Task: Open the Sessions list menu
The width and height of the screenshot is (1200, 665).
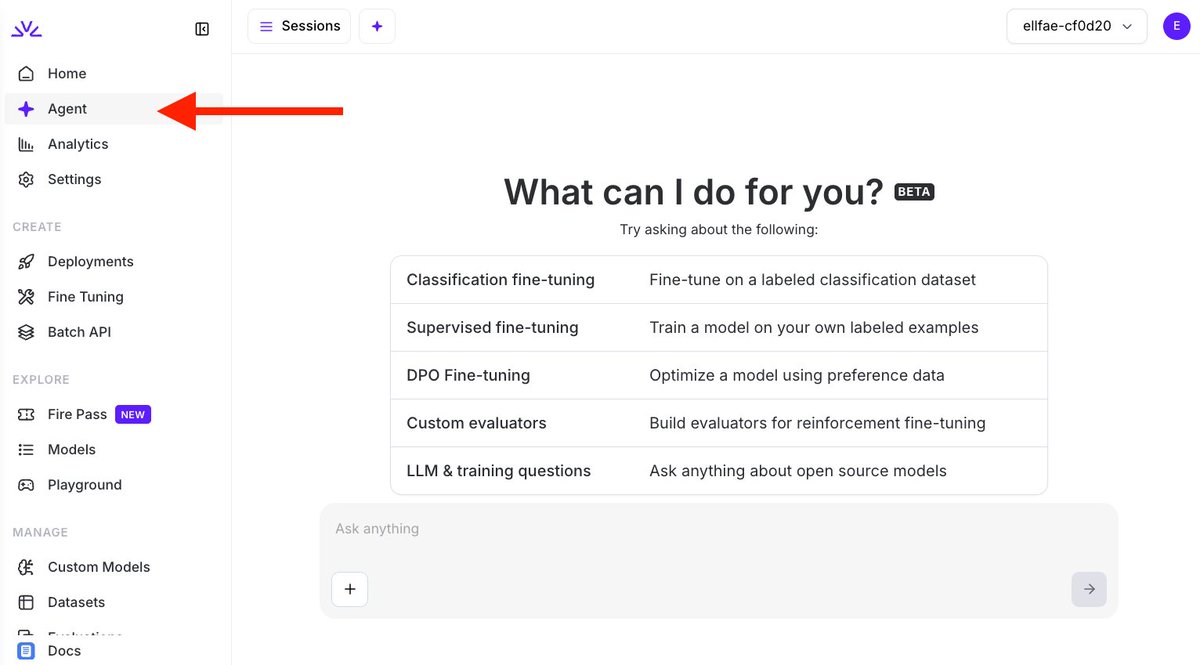Action: [300, 26]
